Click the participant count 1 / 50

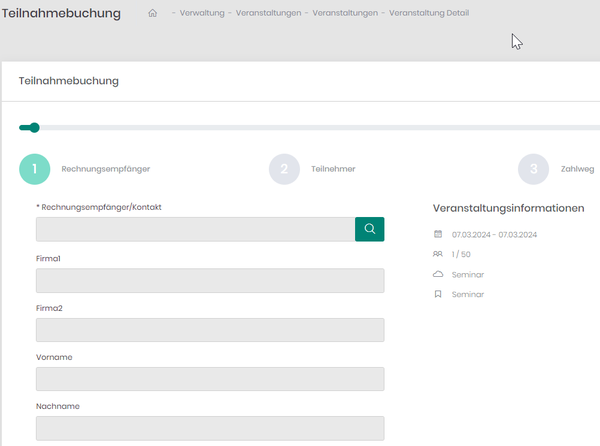[461, 254]
